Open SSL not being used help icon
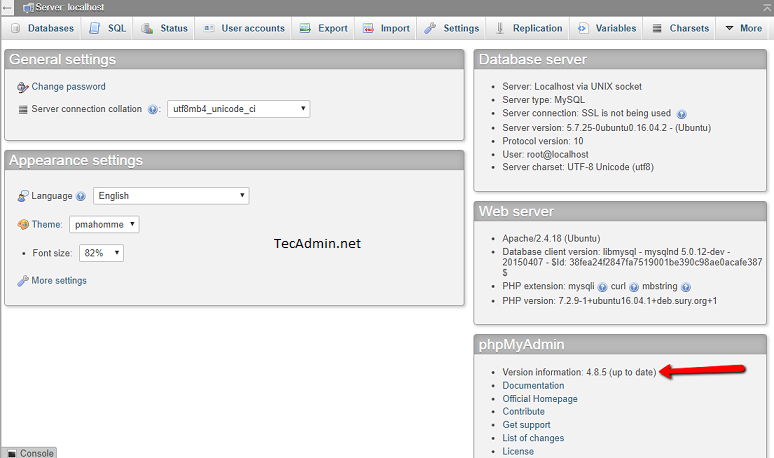This screenshot has height=458, width=774. (681, 114)
